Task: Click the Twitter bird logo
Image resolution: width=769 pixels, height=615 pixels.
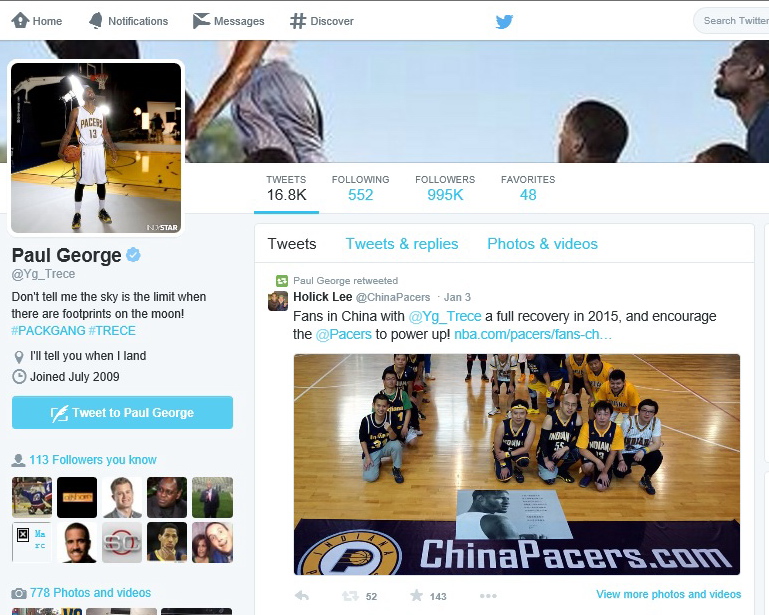Action: click(x=504, y=22)
